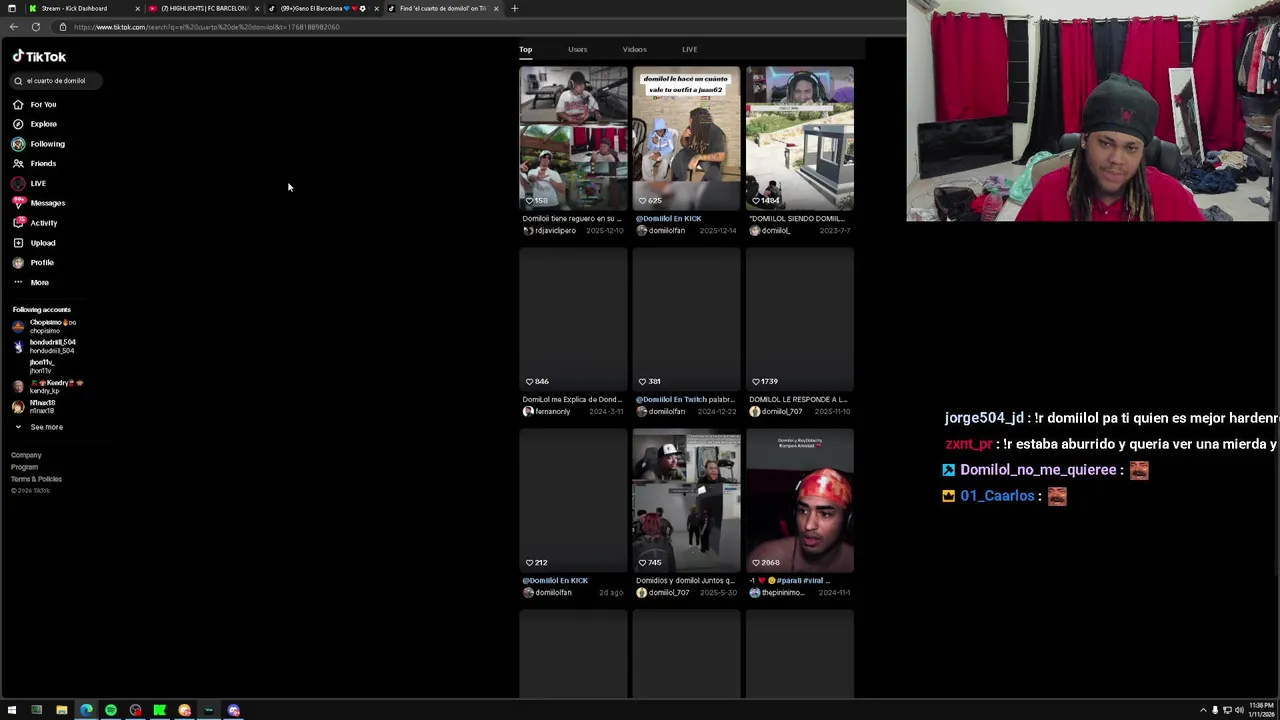Screen dimensions: 1280x720
Task: Show hidden system tray icons
Action: coord(1203,710)
